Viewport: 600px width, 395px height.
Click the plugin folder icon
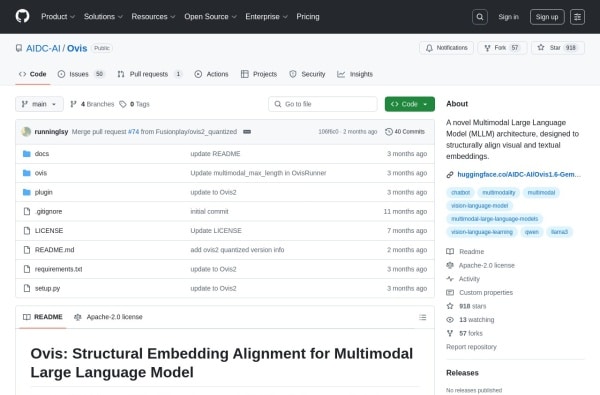26,192
